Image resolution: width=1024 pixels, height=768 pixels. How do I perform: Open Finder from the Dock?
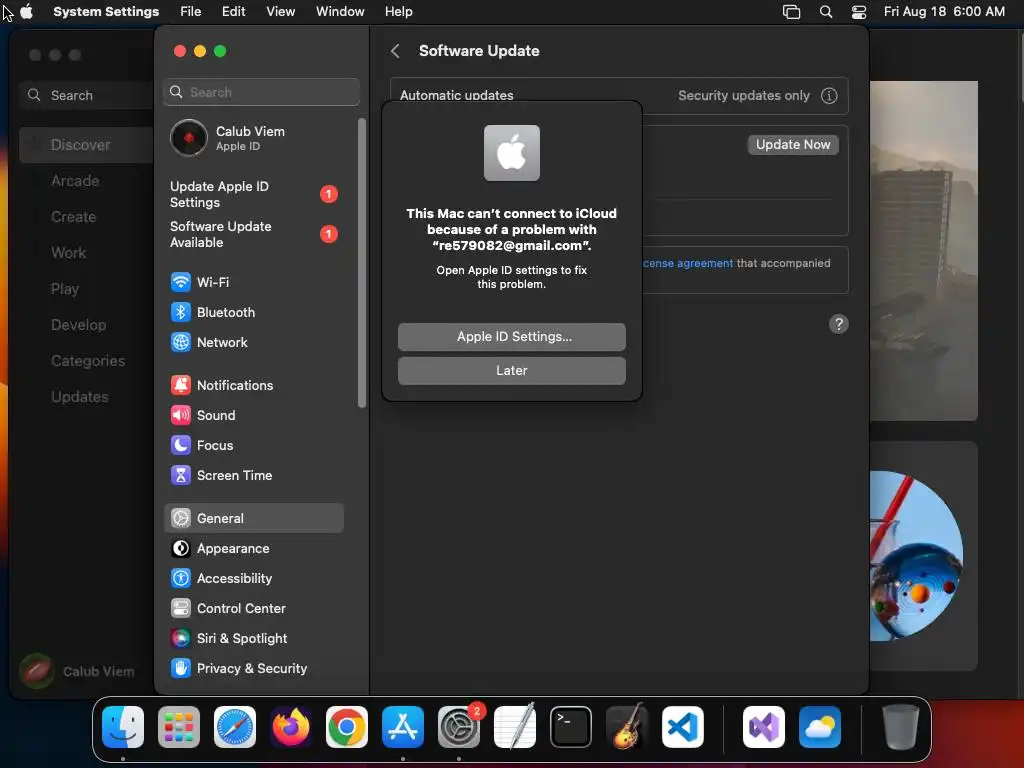[123, 727]
